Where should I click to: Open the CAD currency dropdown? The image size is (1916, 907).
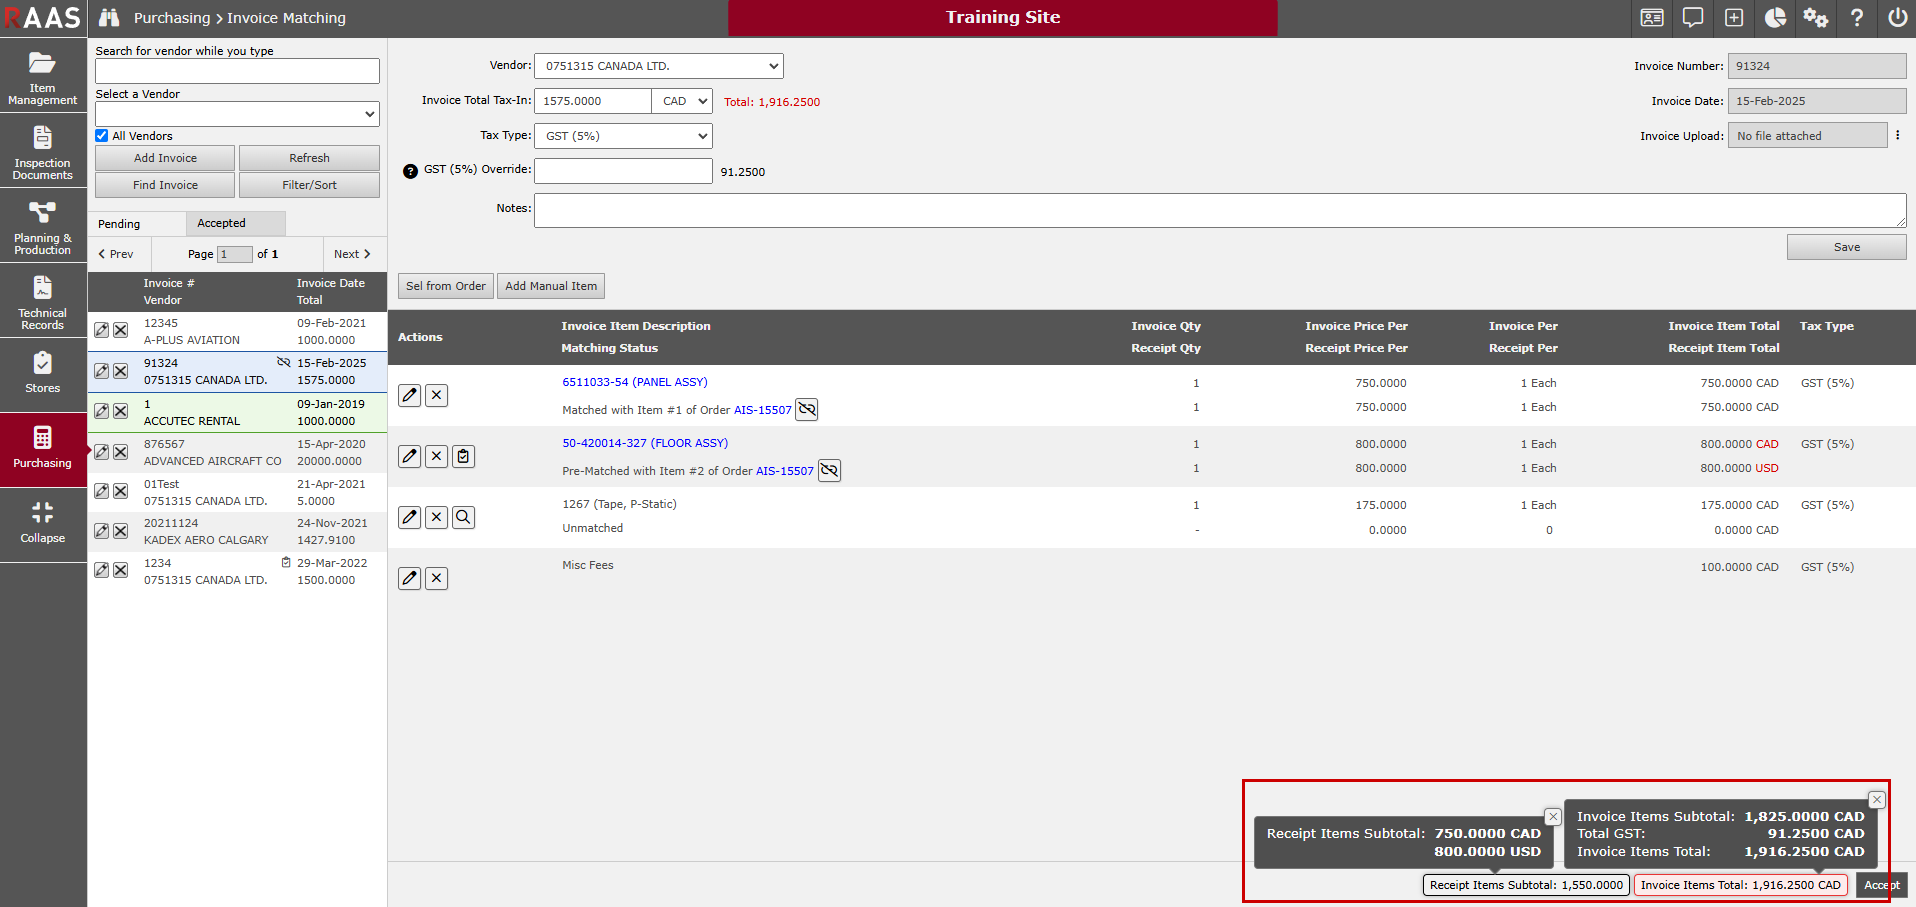click(683, 101)
